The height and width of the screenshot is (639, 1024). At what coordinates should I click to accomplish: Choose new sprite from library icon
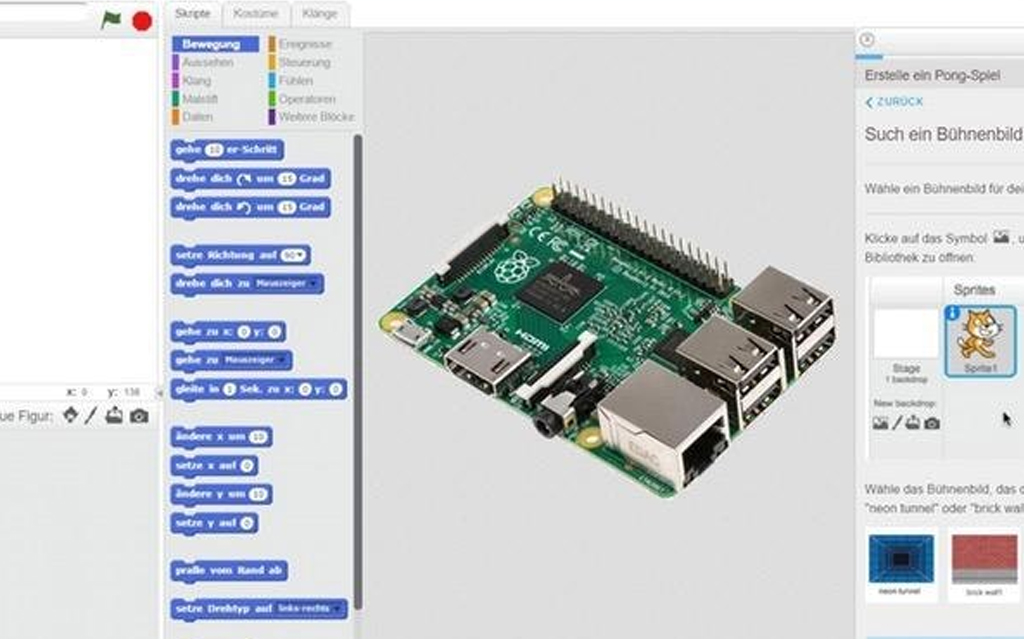click(71, 416)
